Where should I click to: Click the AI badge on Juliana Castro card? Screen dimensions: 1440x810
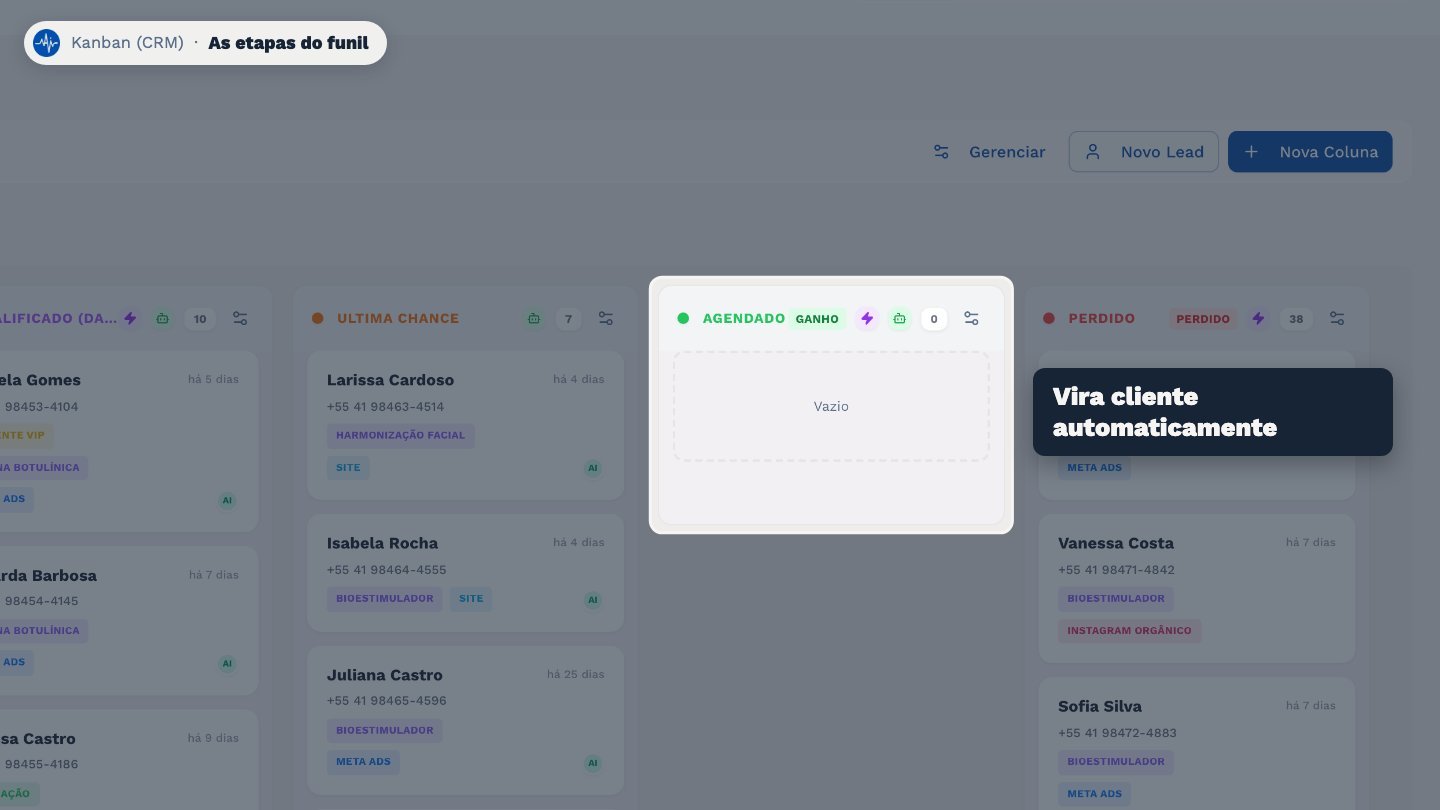[x=593, y=763]
